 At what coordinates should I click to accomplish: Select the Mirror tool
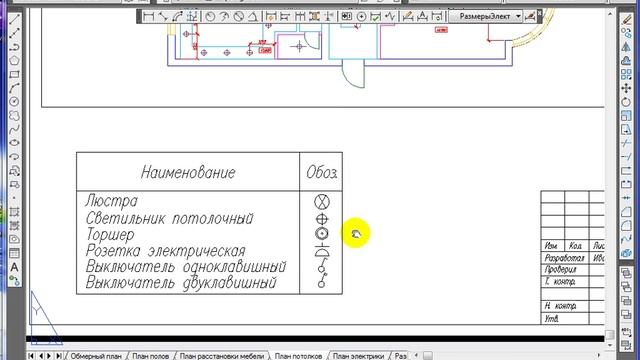[626, 47]
